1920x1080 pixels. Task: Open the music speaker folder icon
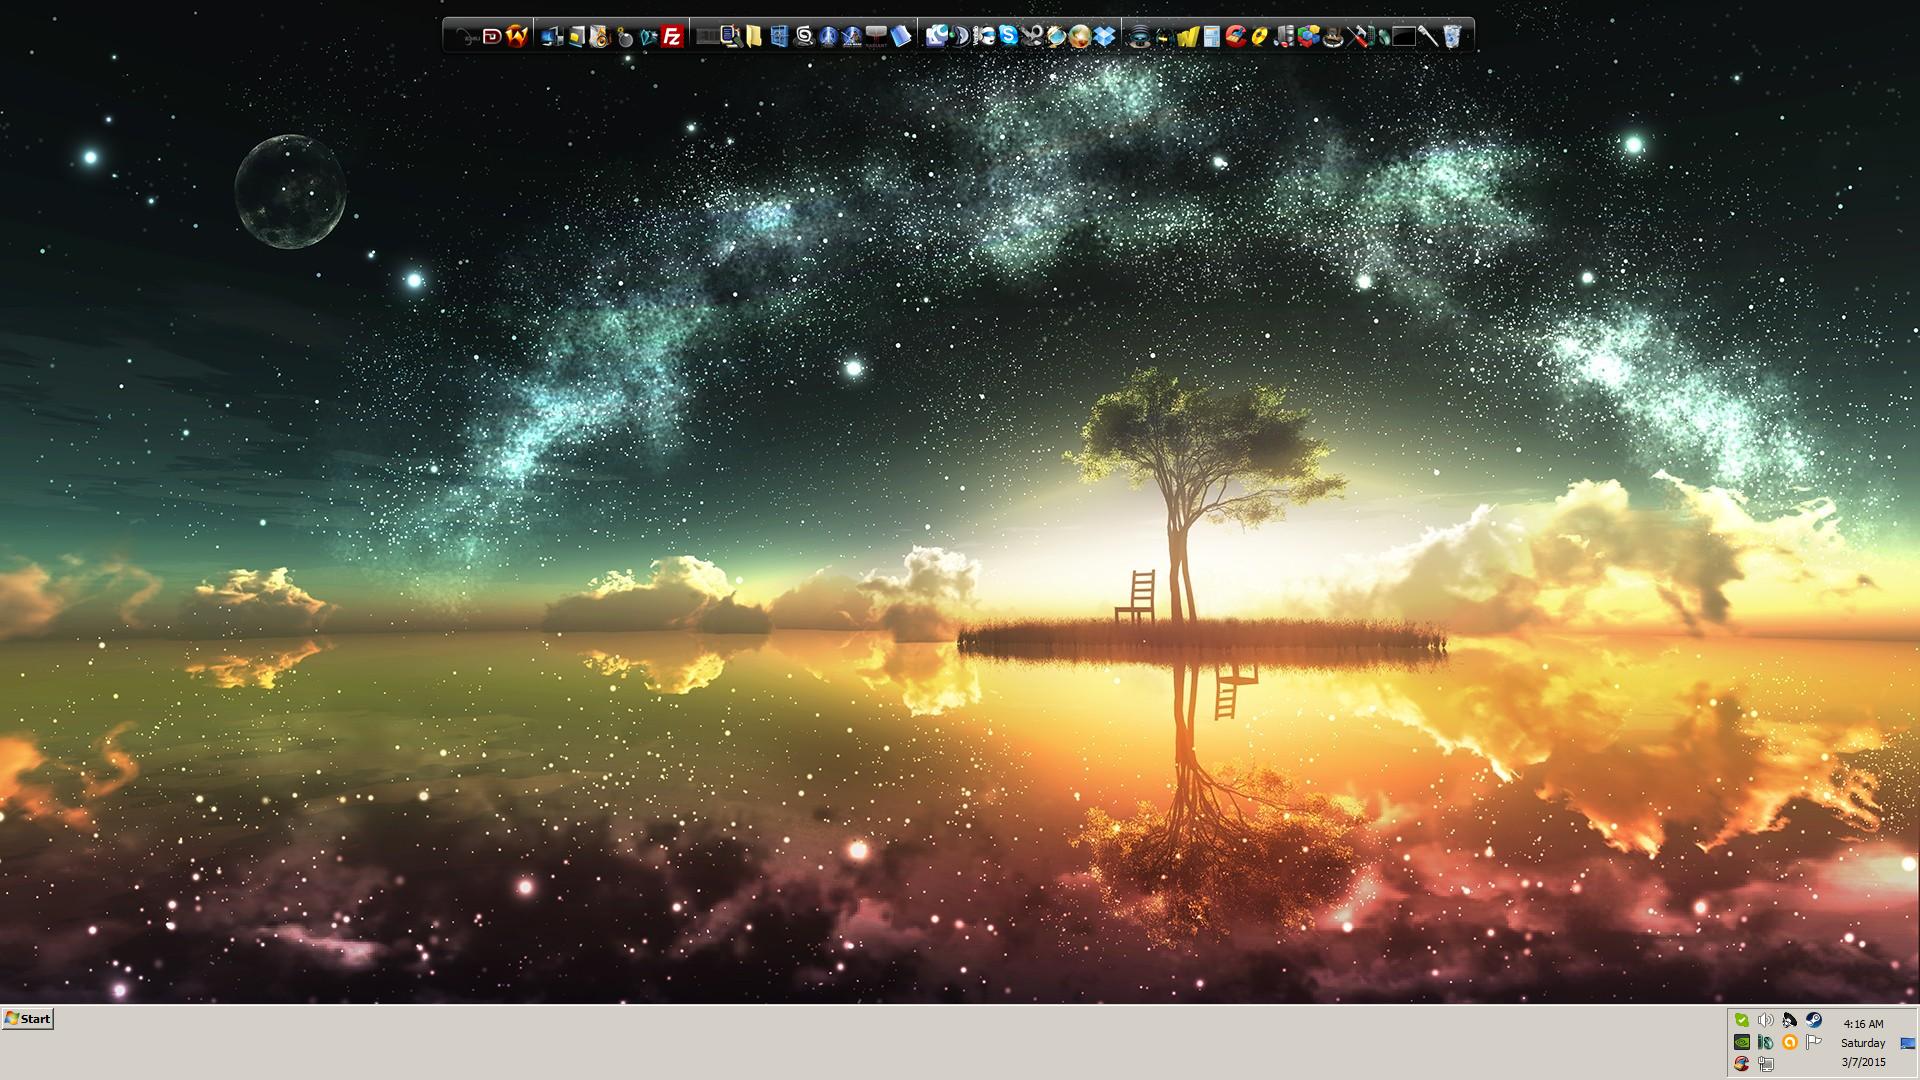coord(600,37)
